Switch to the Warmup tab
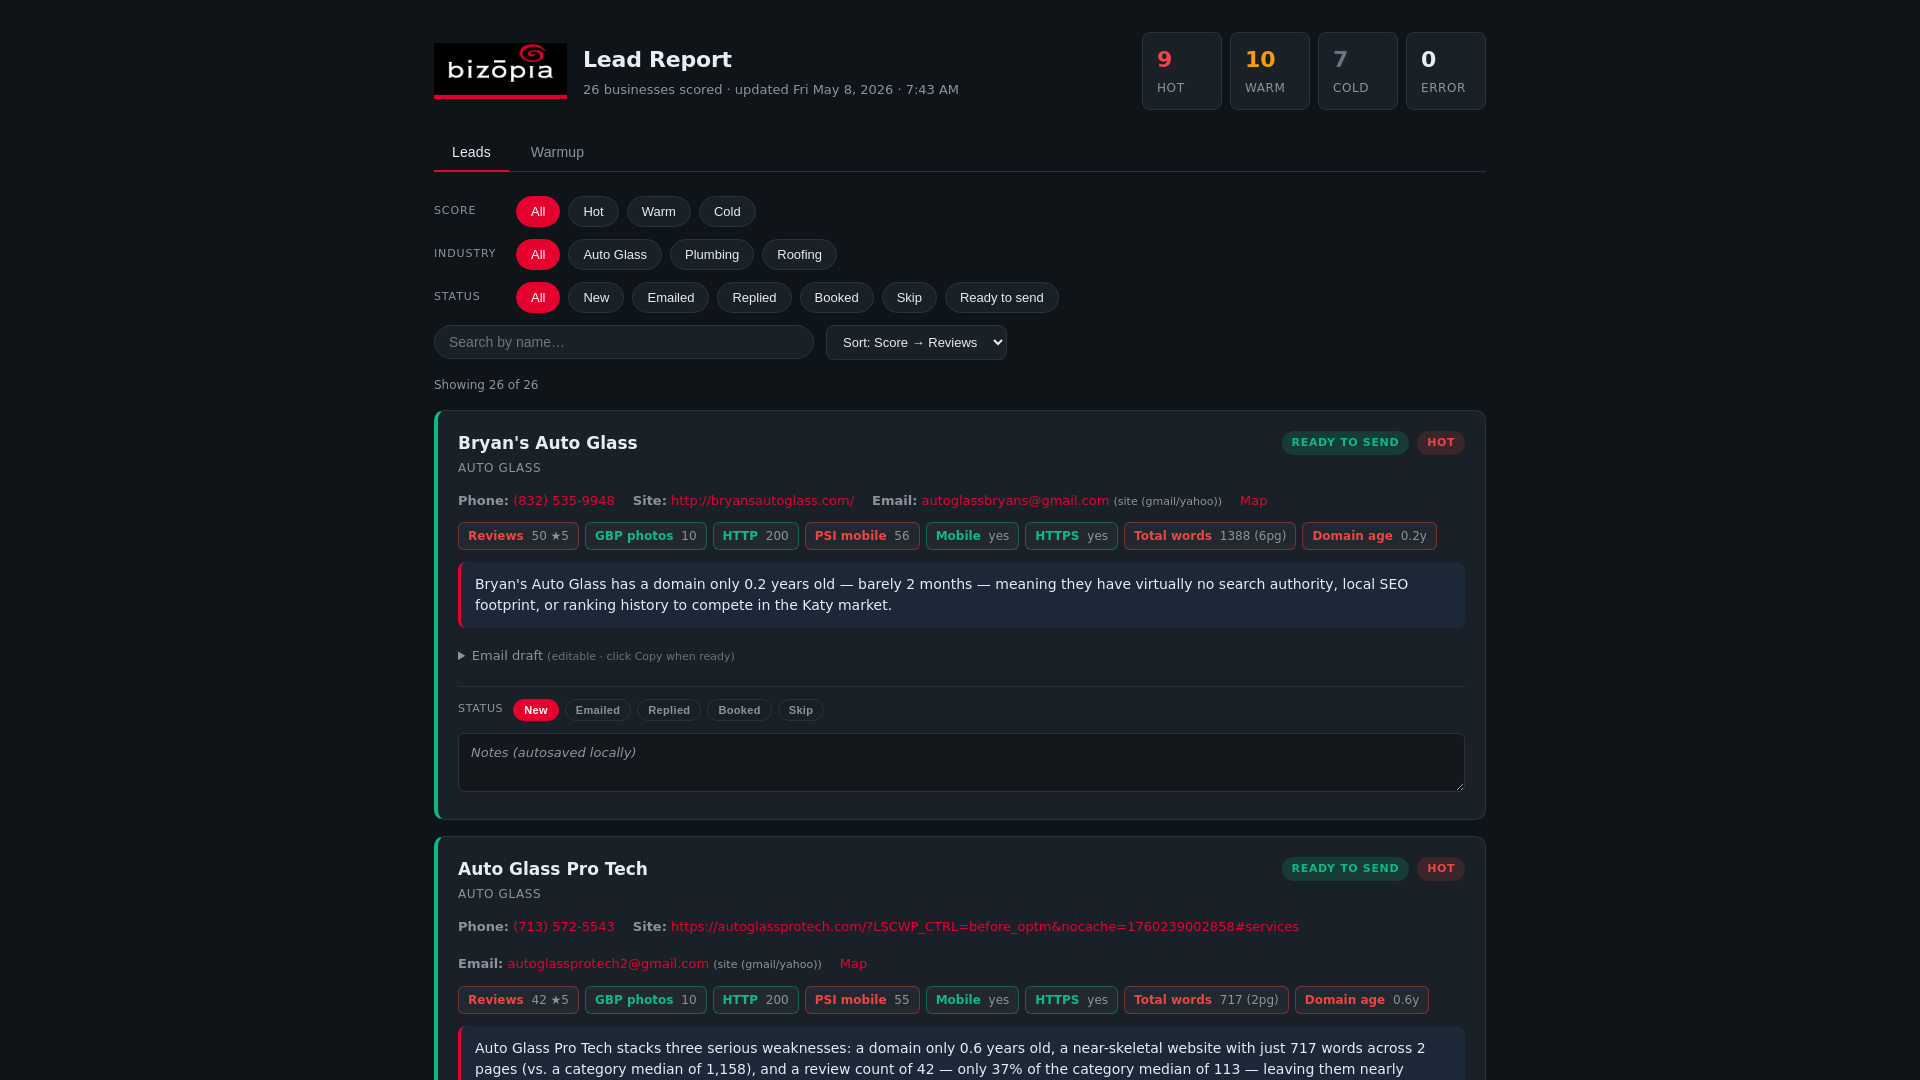1920x1080 pixels. (x=557, y=152)
